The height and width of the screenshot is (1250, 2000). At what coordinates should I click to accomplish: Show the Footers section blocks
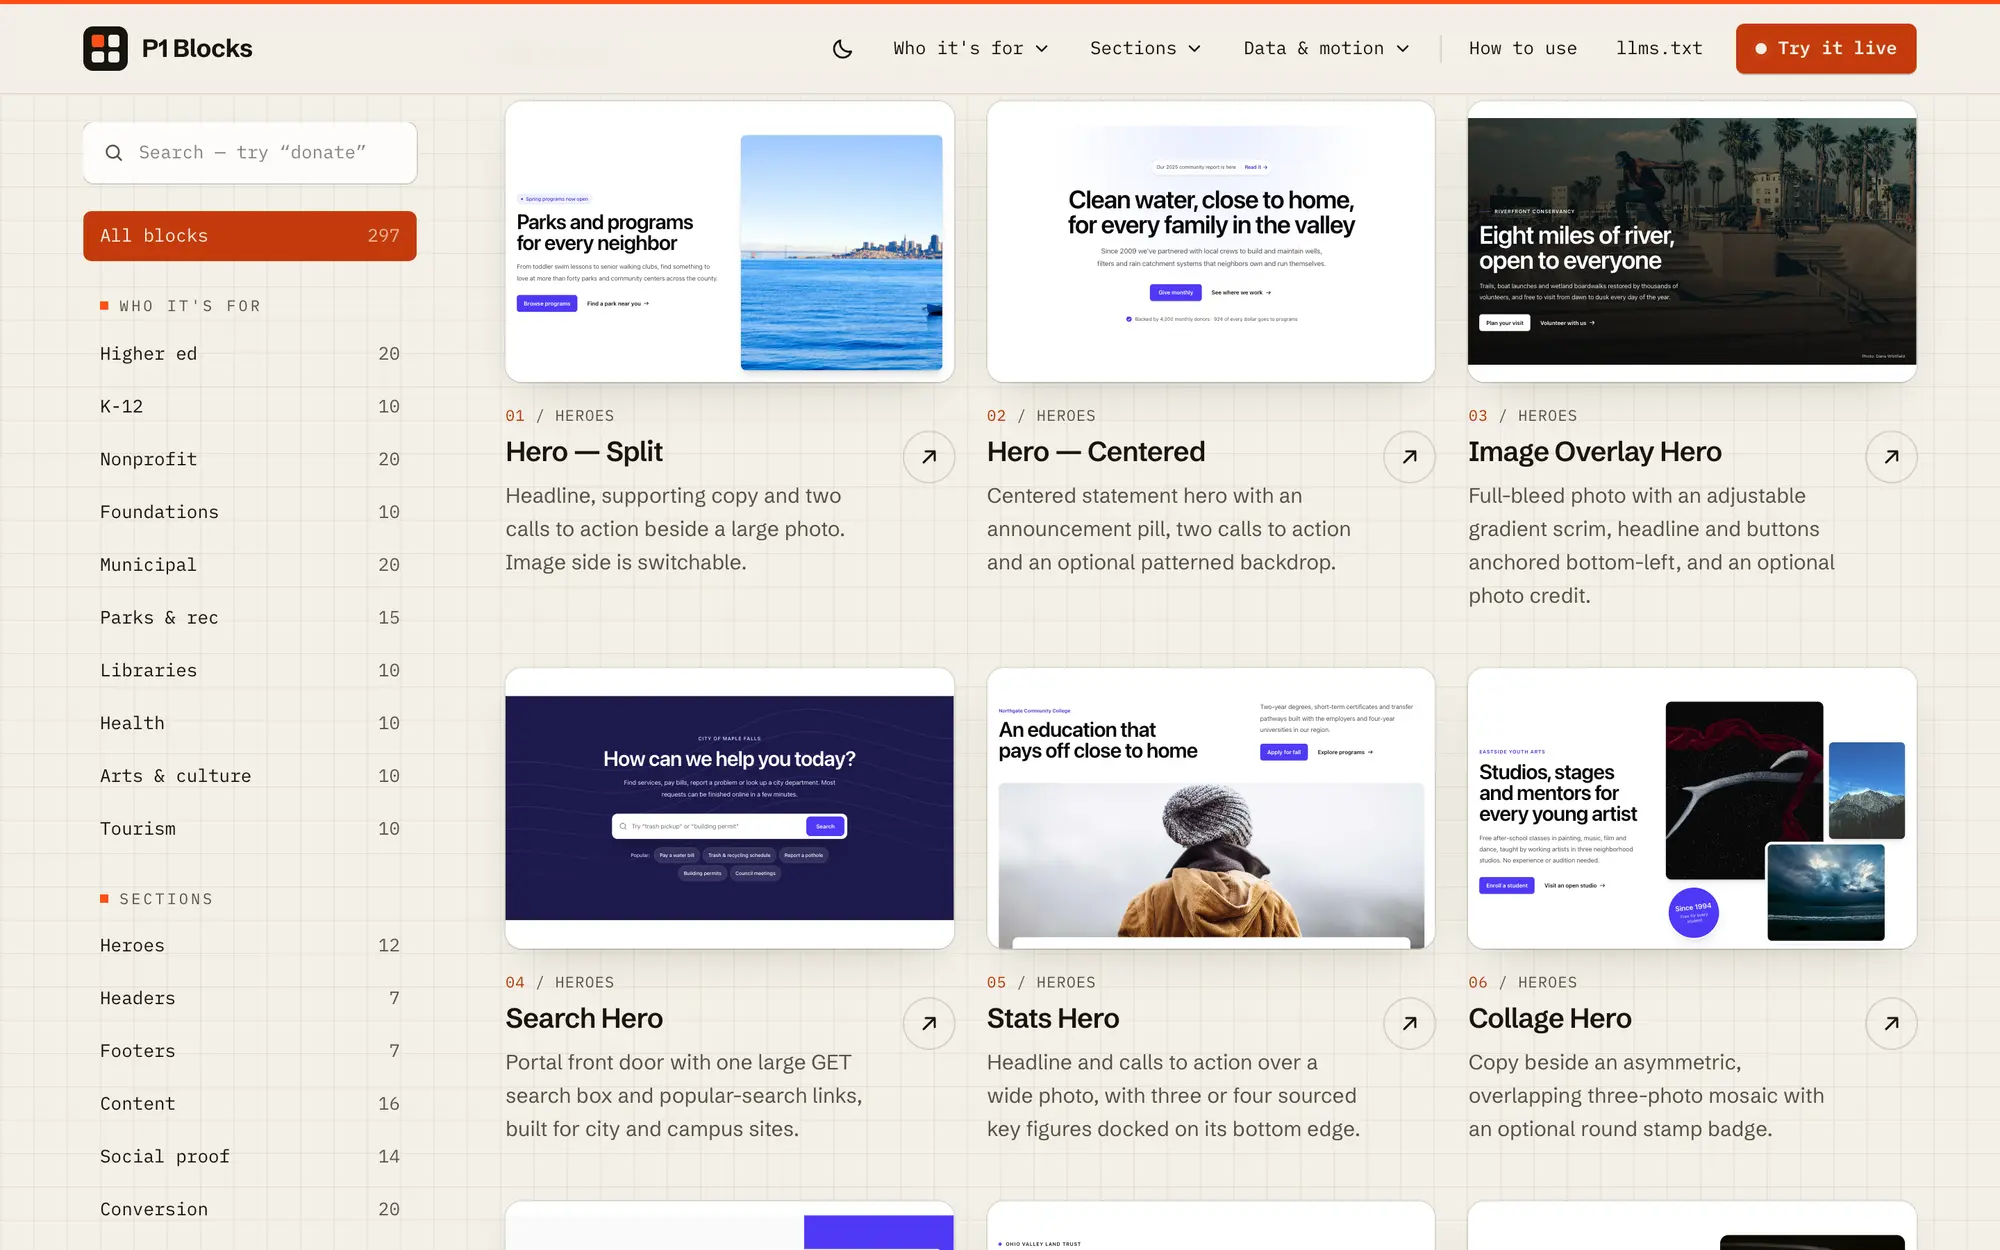pyautogui.click(x=250, y=1051)
